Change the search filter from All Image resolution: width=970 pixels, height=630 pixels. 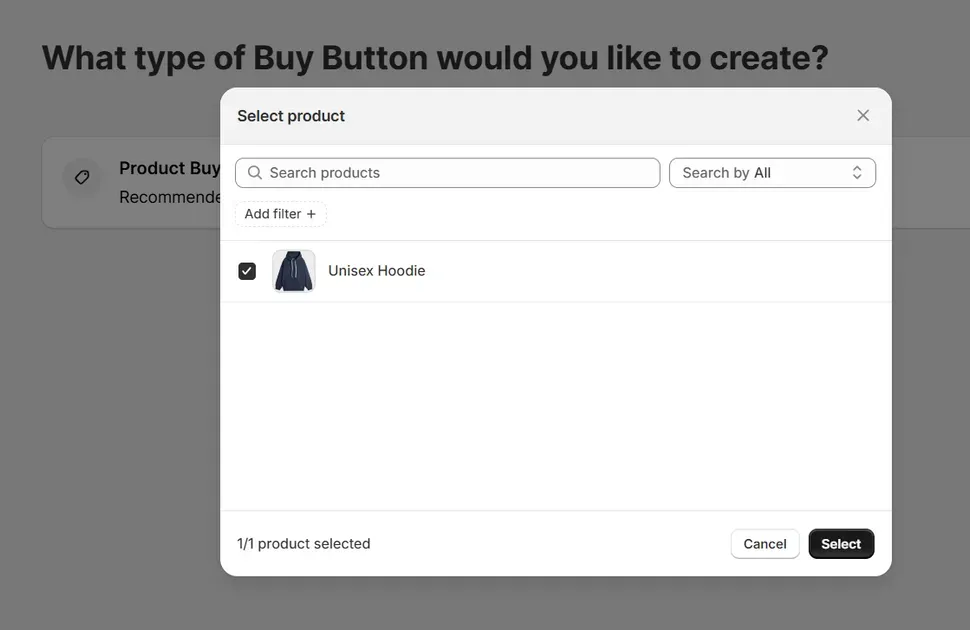pyautogui.click(x=772, y=172)
